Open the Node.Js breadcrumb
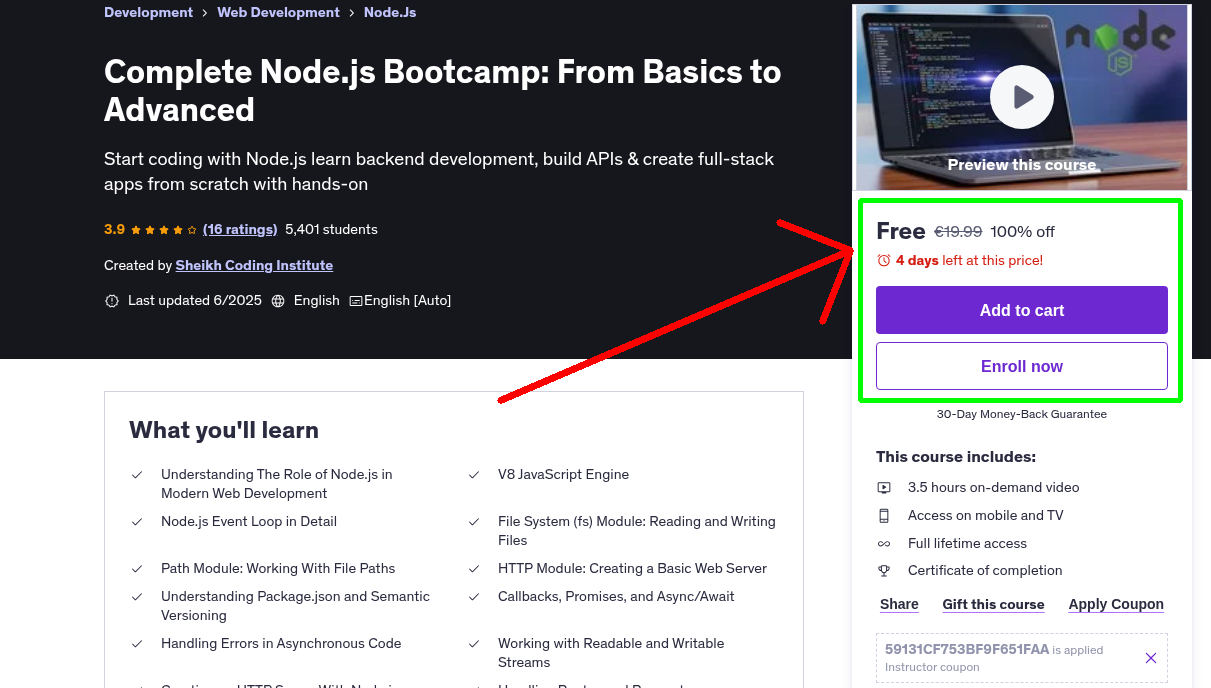This screenshot has height=688, width=1211. (390, 13)
